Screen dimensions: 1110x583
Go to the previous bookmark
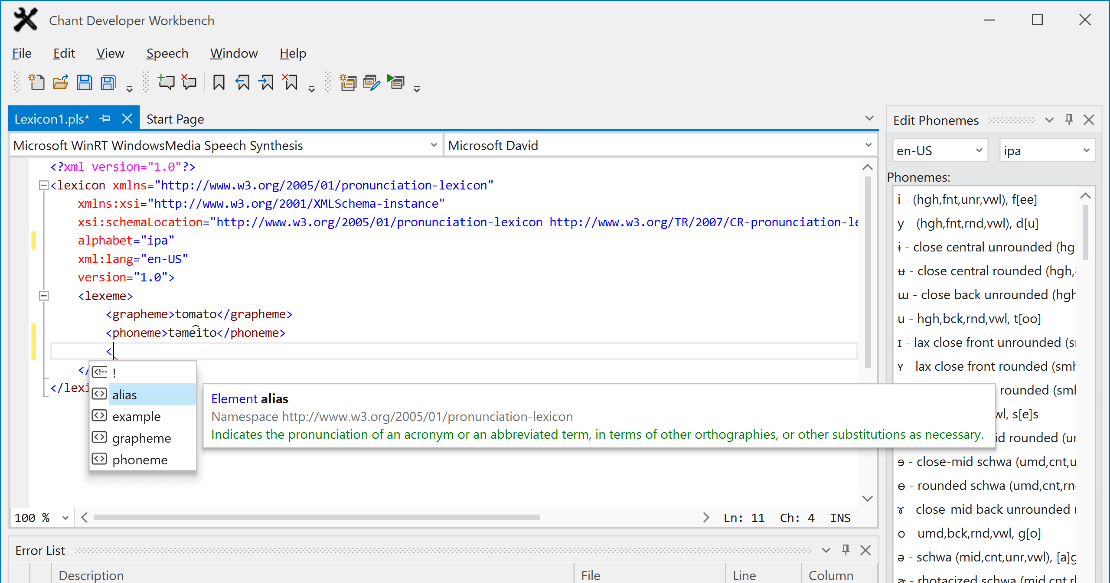pos(242,83)
